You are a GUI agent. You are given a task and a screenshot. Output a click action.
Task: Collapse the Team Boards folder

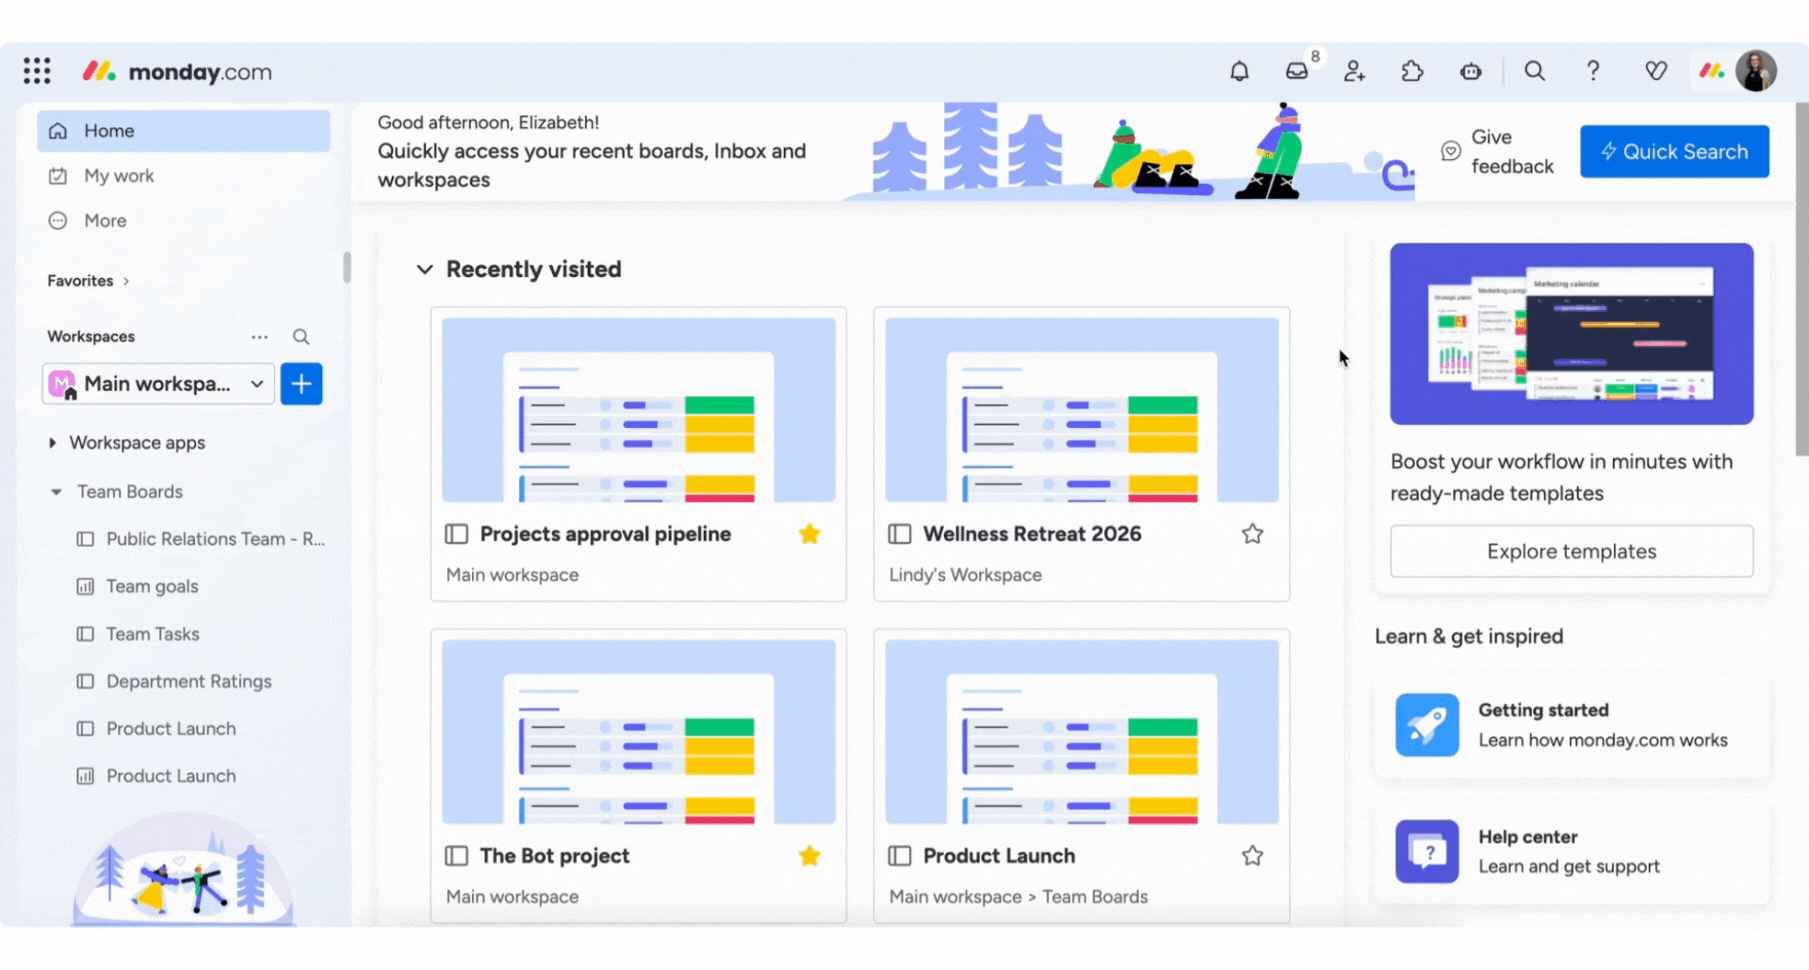(x=56, y=492)
